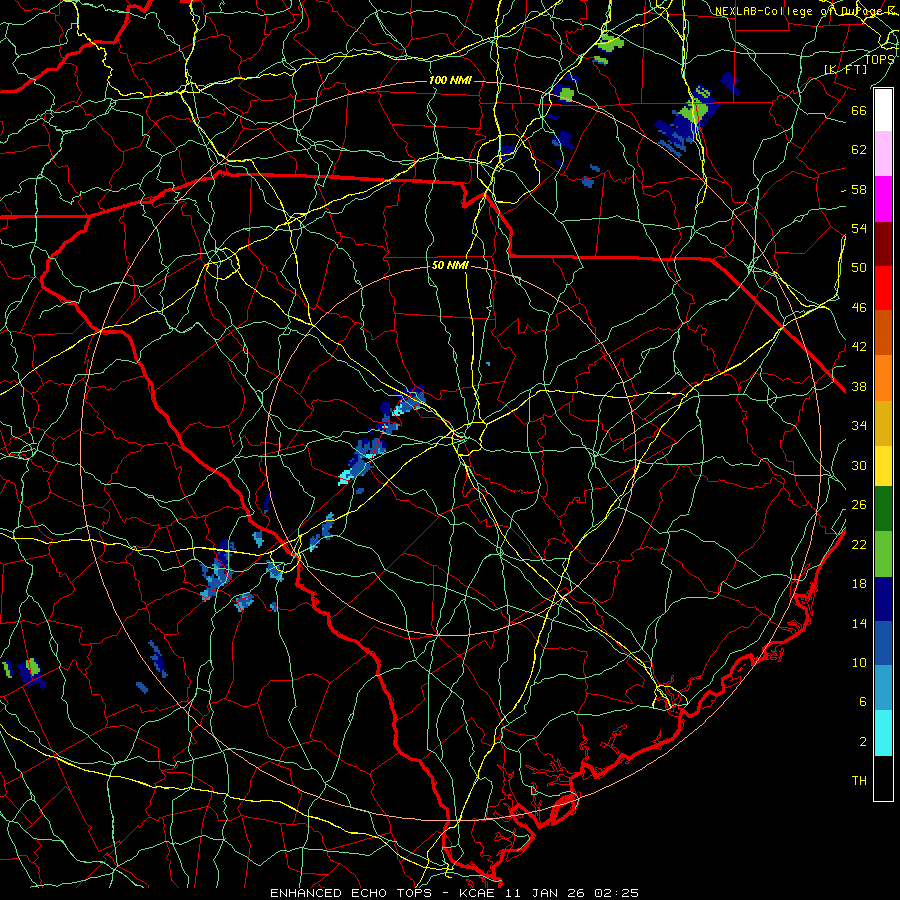Click the 22 legend value

859,544
